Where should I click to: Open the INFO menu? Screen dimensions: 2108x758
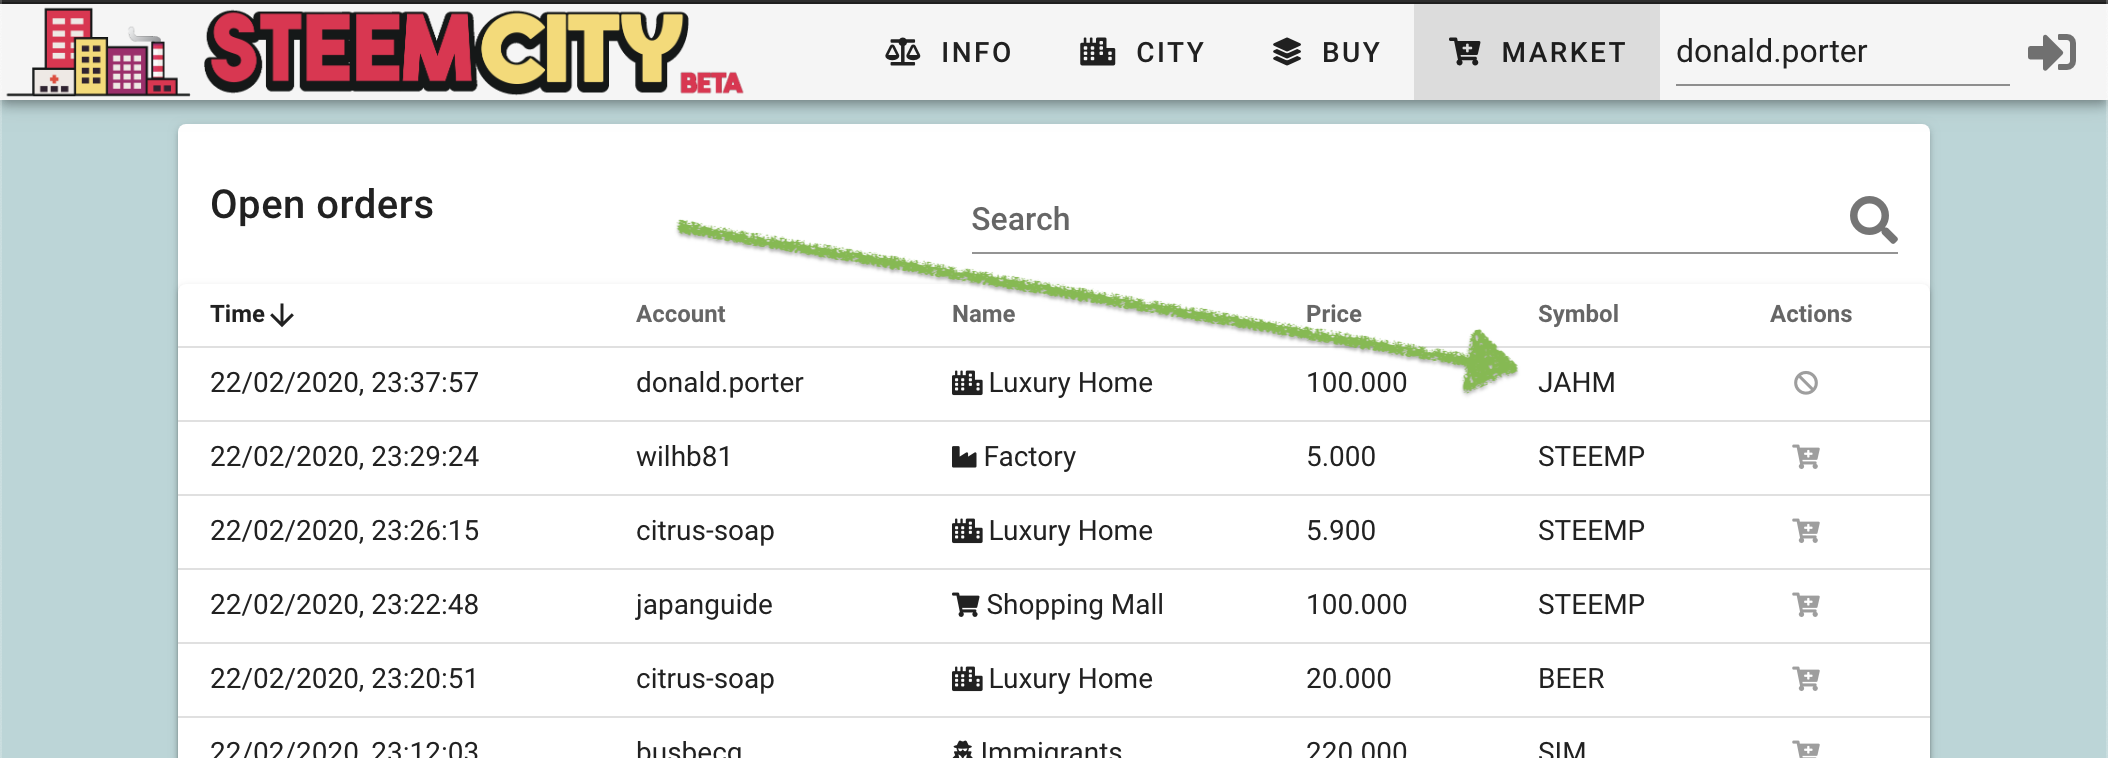948,52
